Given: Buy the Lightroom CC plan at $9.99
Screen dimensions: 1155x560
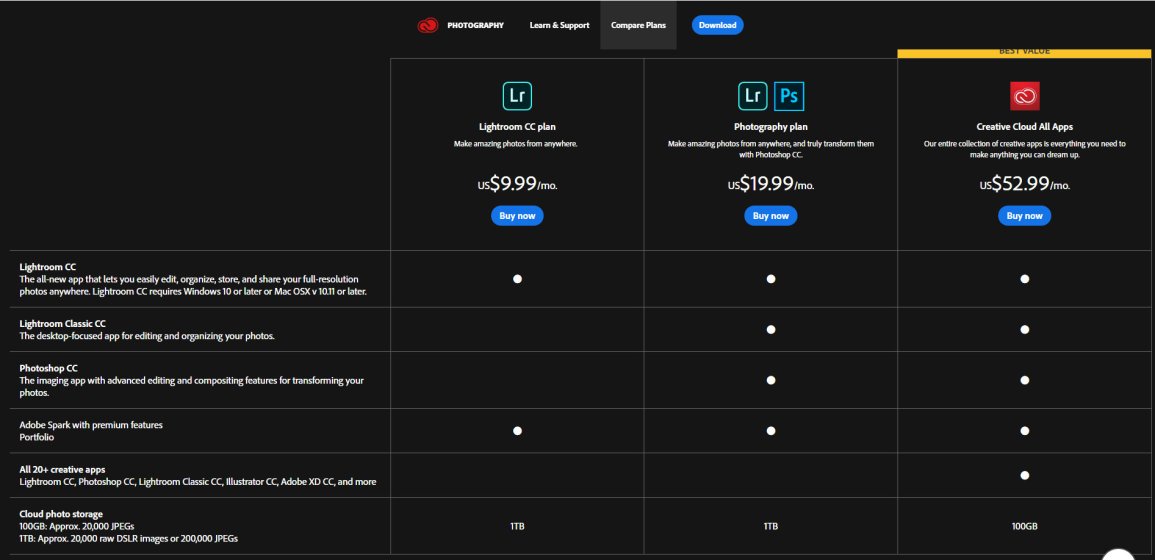Looking at the screenshot, I should click(517, 216).
